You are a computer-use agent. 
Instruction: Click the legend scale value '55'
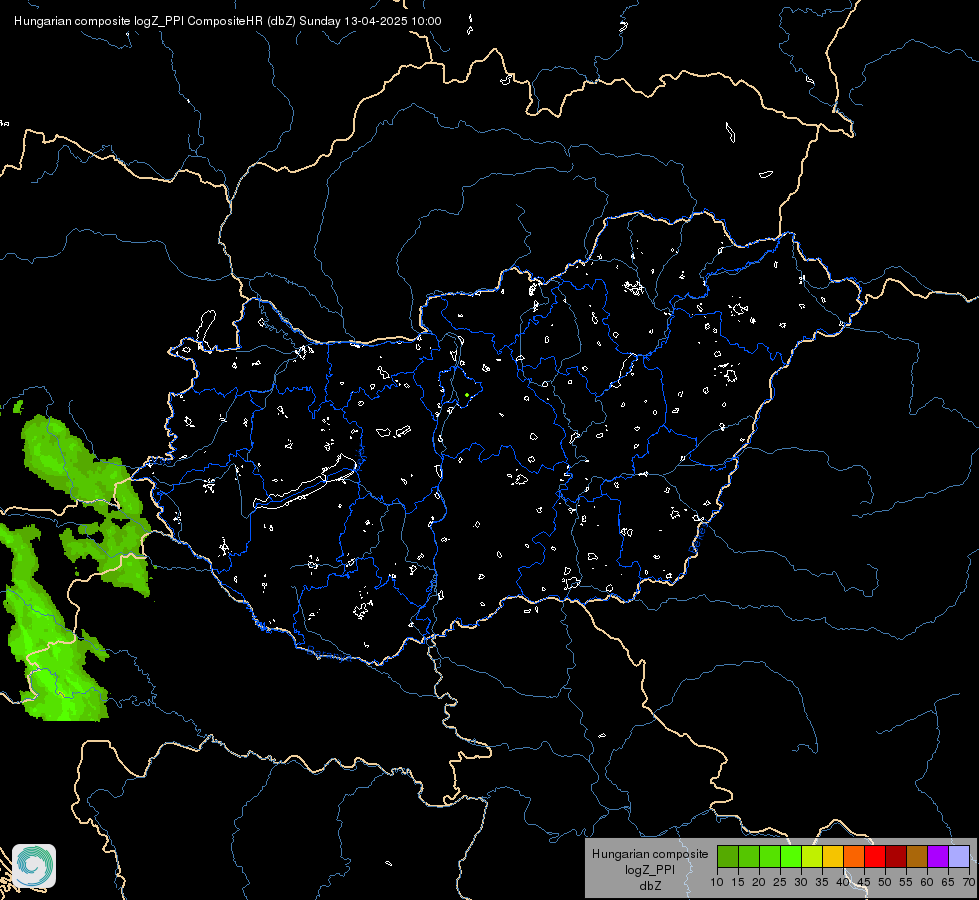[906, 882]
